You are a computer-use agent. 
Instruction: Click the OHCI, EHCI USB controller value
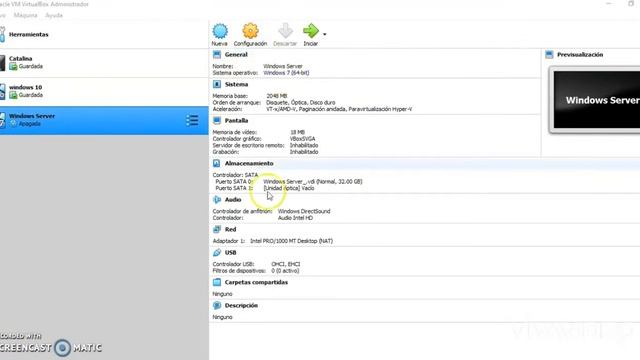pyautogui.click(x=286, y=264)
